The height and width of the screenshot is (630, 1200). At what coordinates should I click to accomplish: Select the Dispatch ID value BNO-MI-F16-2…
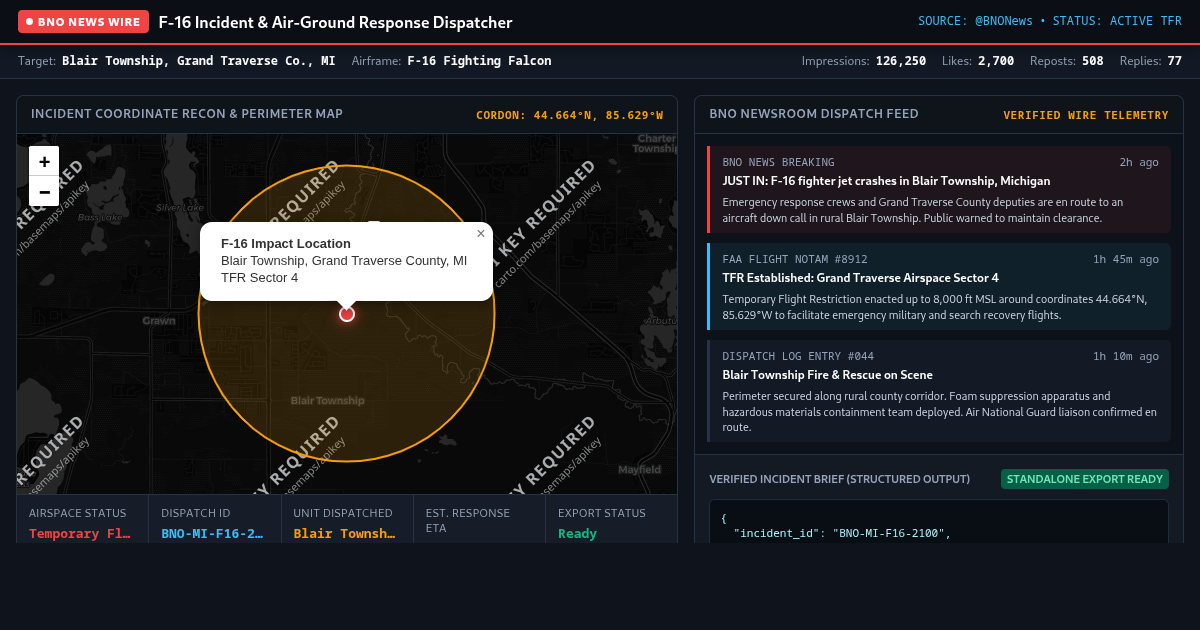[212, 533]
